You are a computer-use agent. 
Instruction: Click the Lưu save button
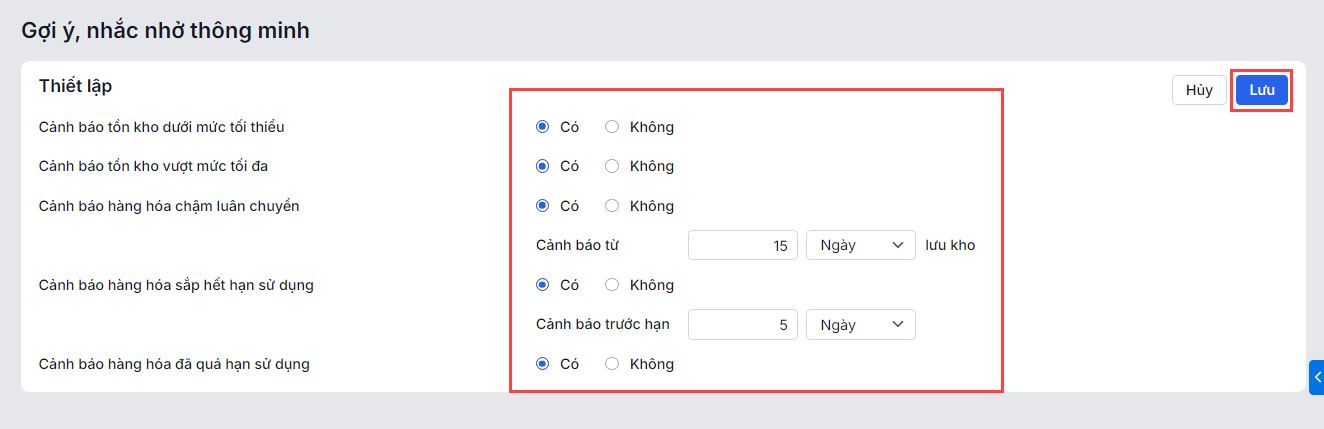(1261, 90)
